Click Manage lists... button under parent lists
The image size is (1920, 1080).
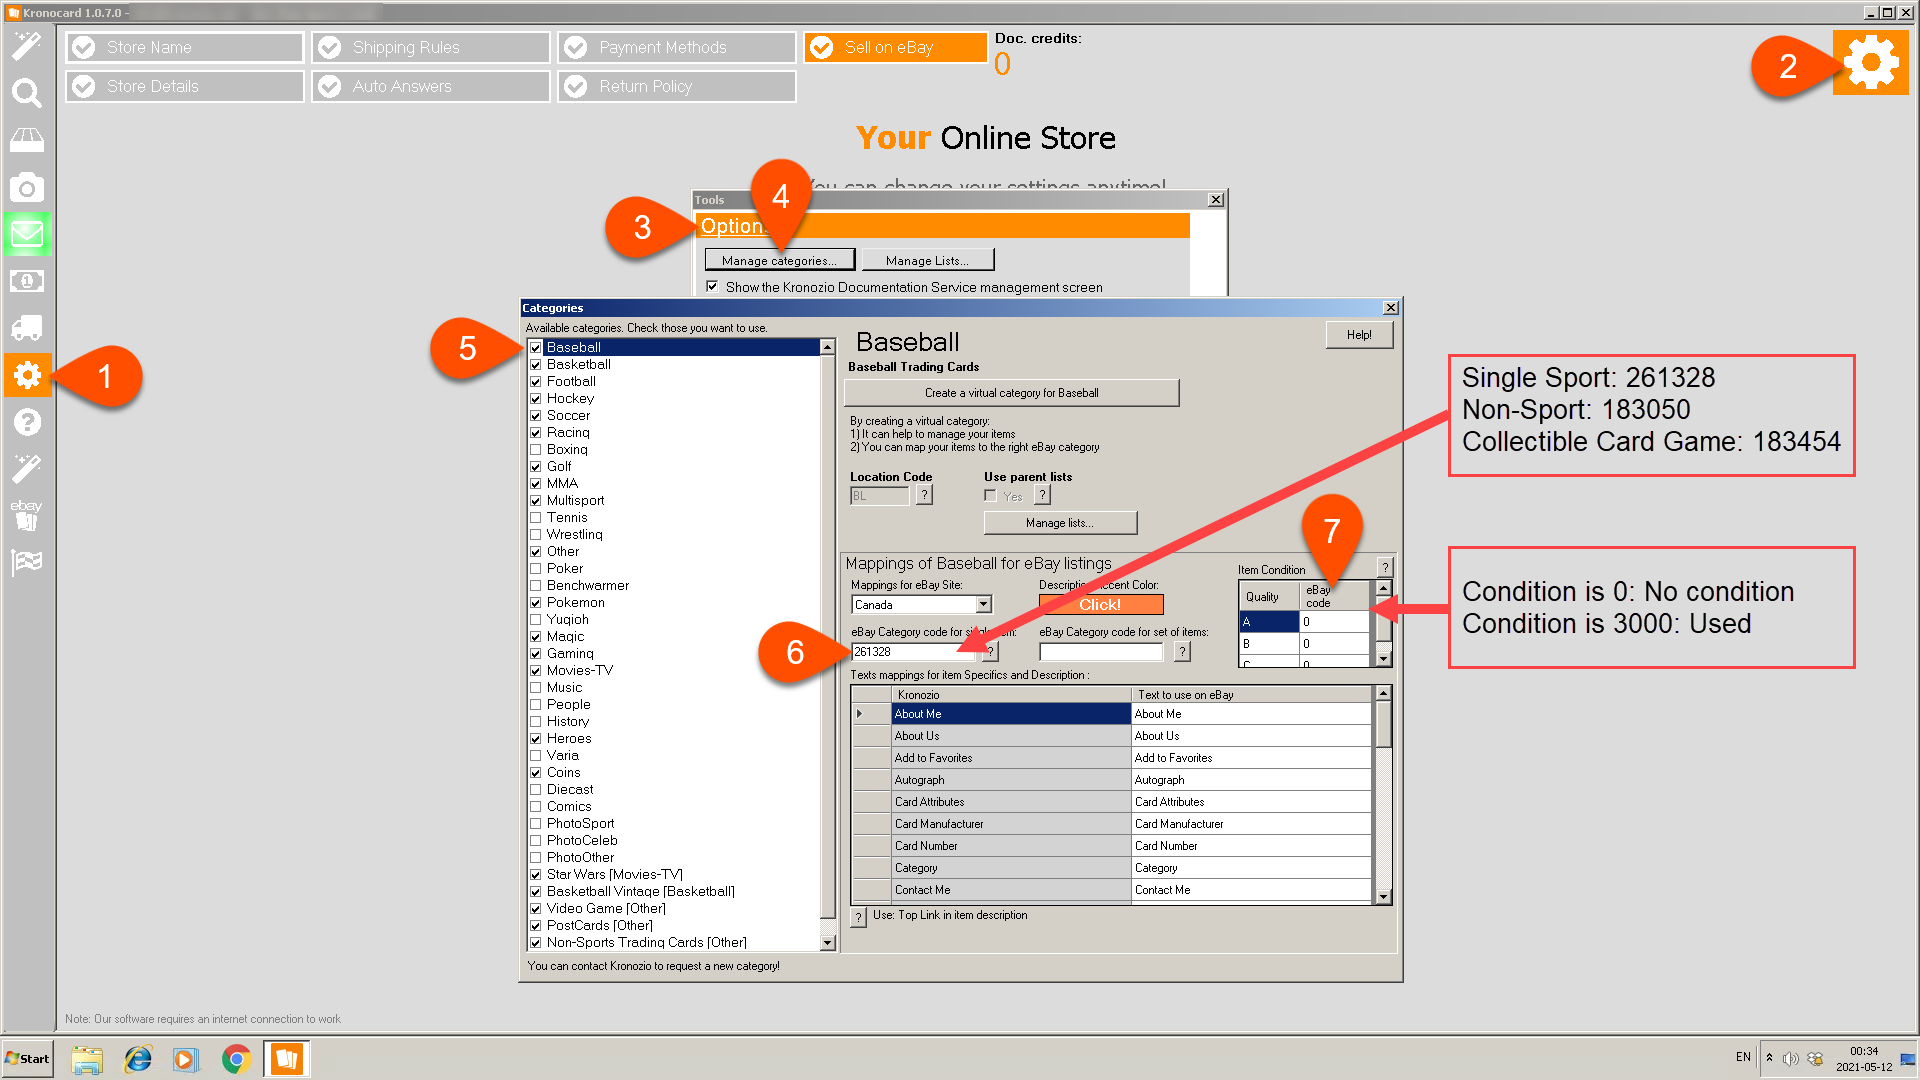click(1060, 523)
